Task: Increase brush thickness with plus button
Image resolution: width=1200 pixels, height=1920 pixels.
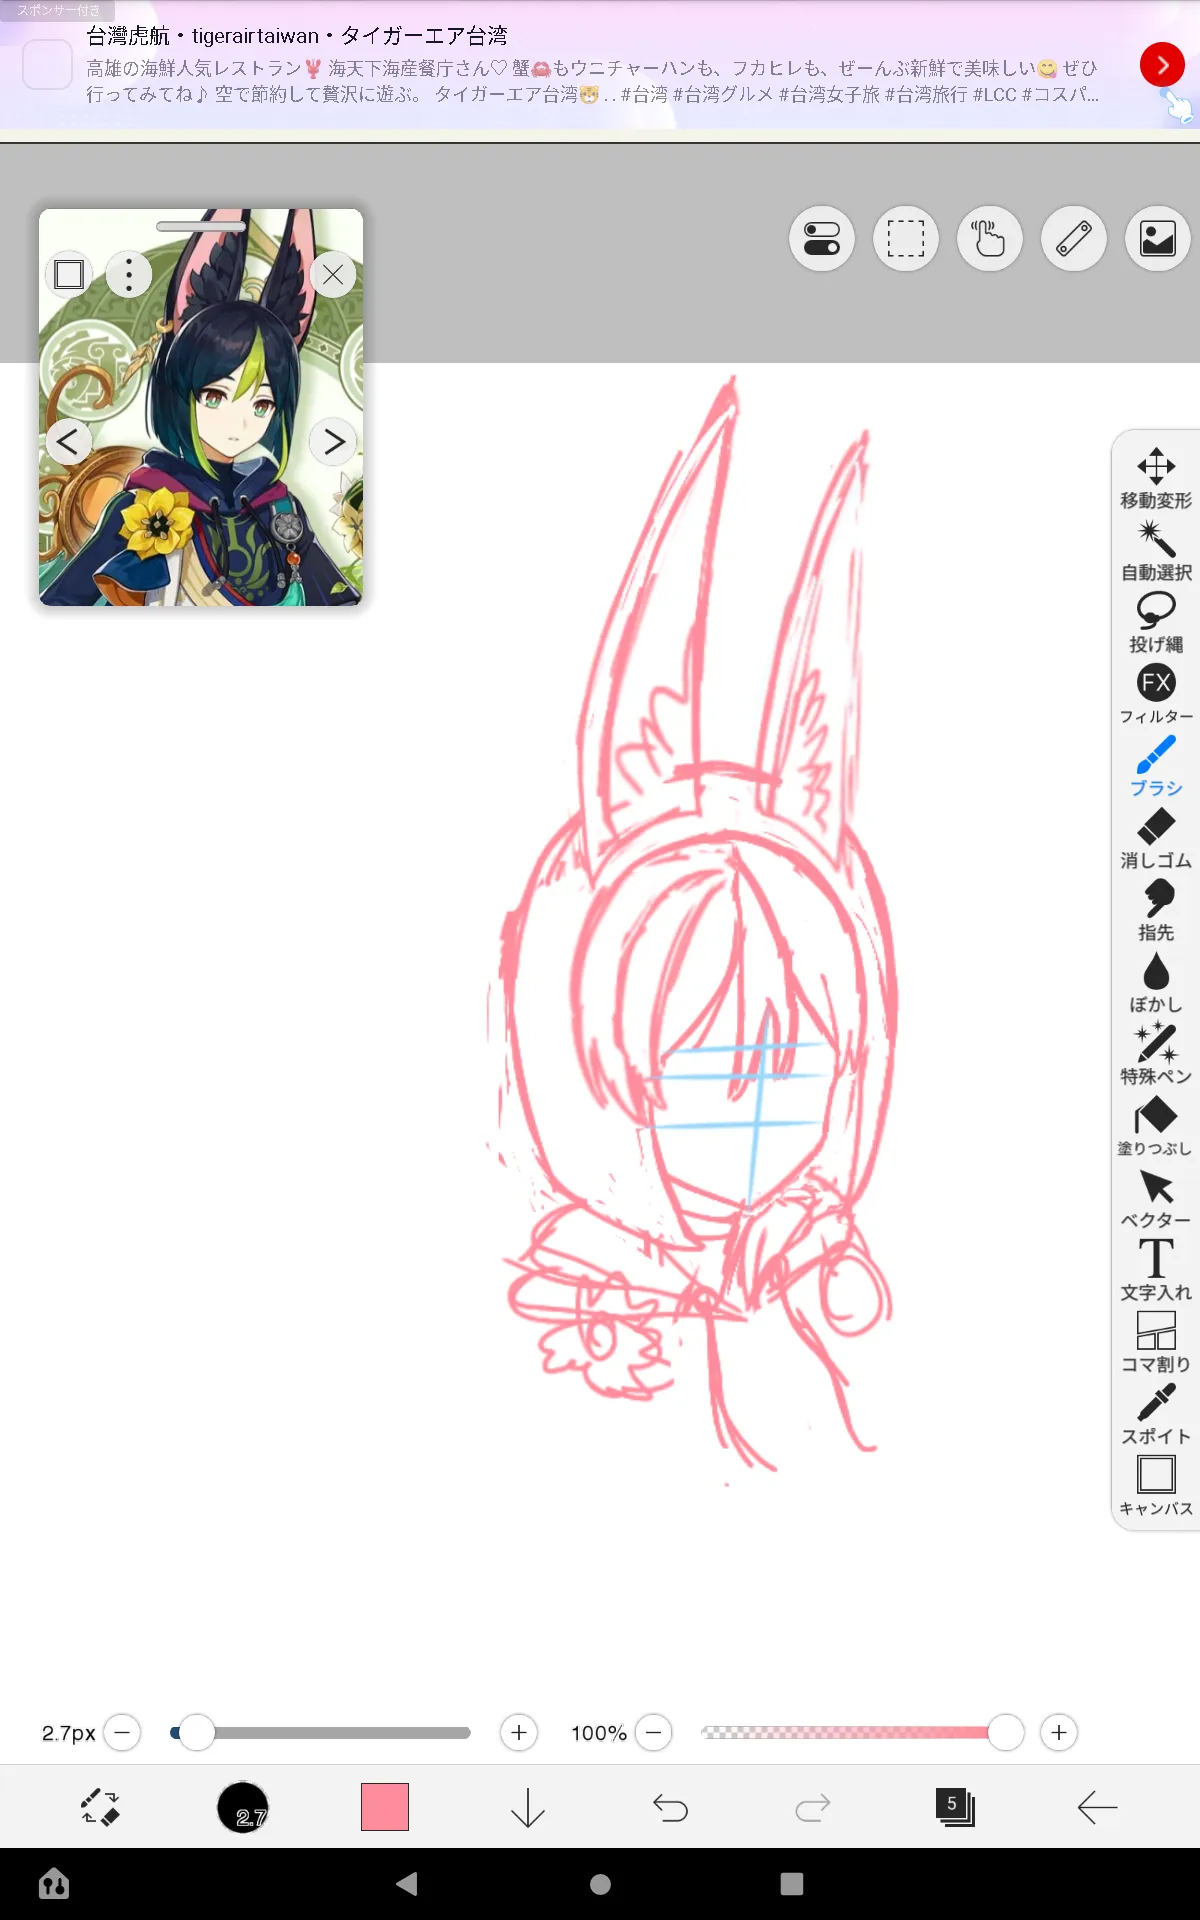Action: click(519, 1732)
